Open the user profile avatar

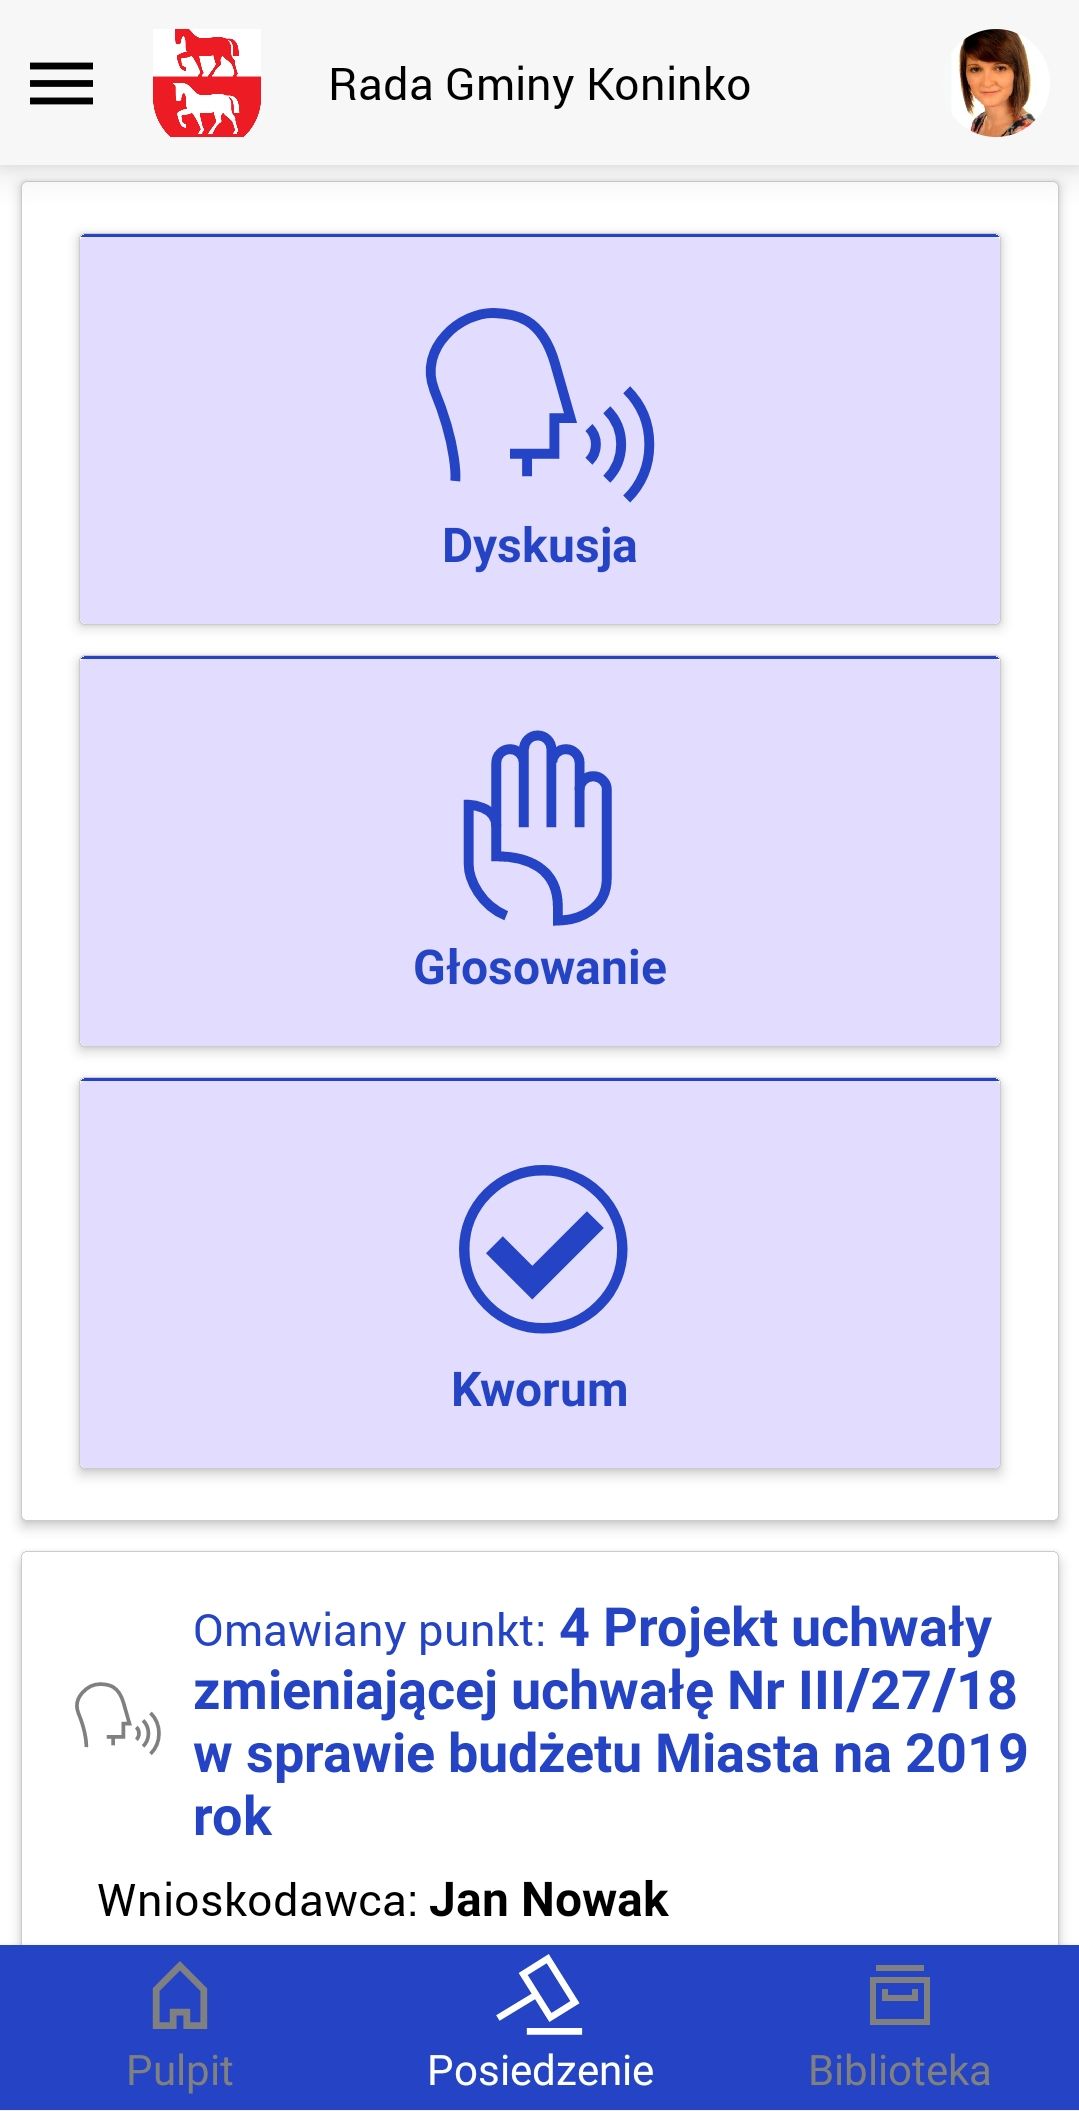(x=998, y=83)
